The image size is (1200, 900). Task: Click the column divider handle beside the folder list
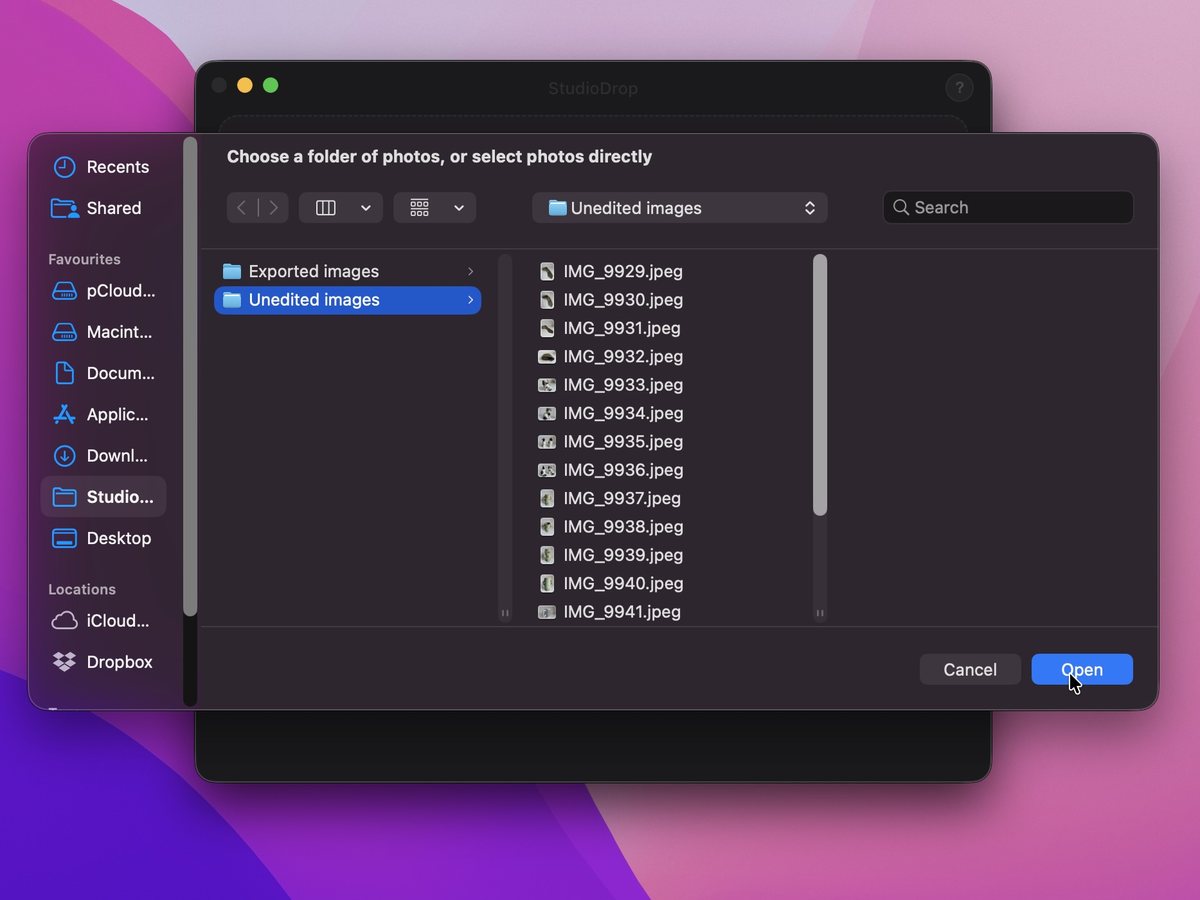point(505,613)
